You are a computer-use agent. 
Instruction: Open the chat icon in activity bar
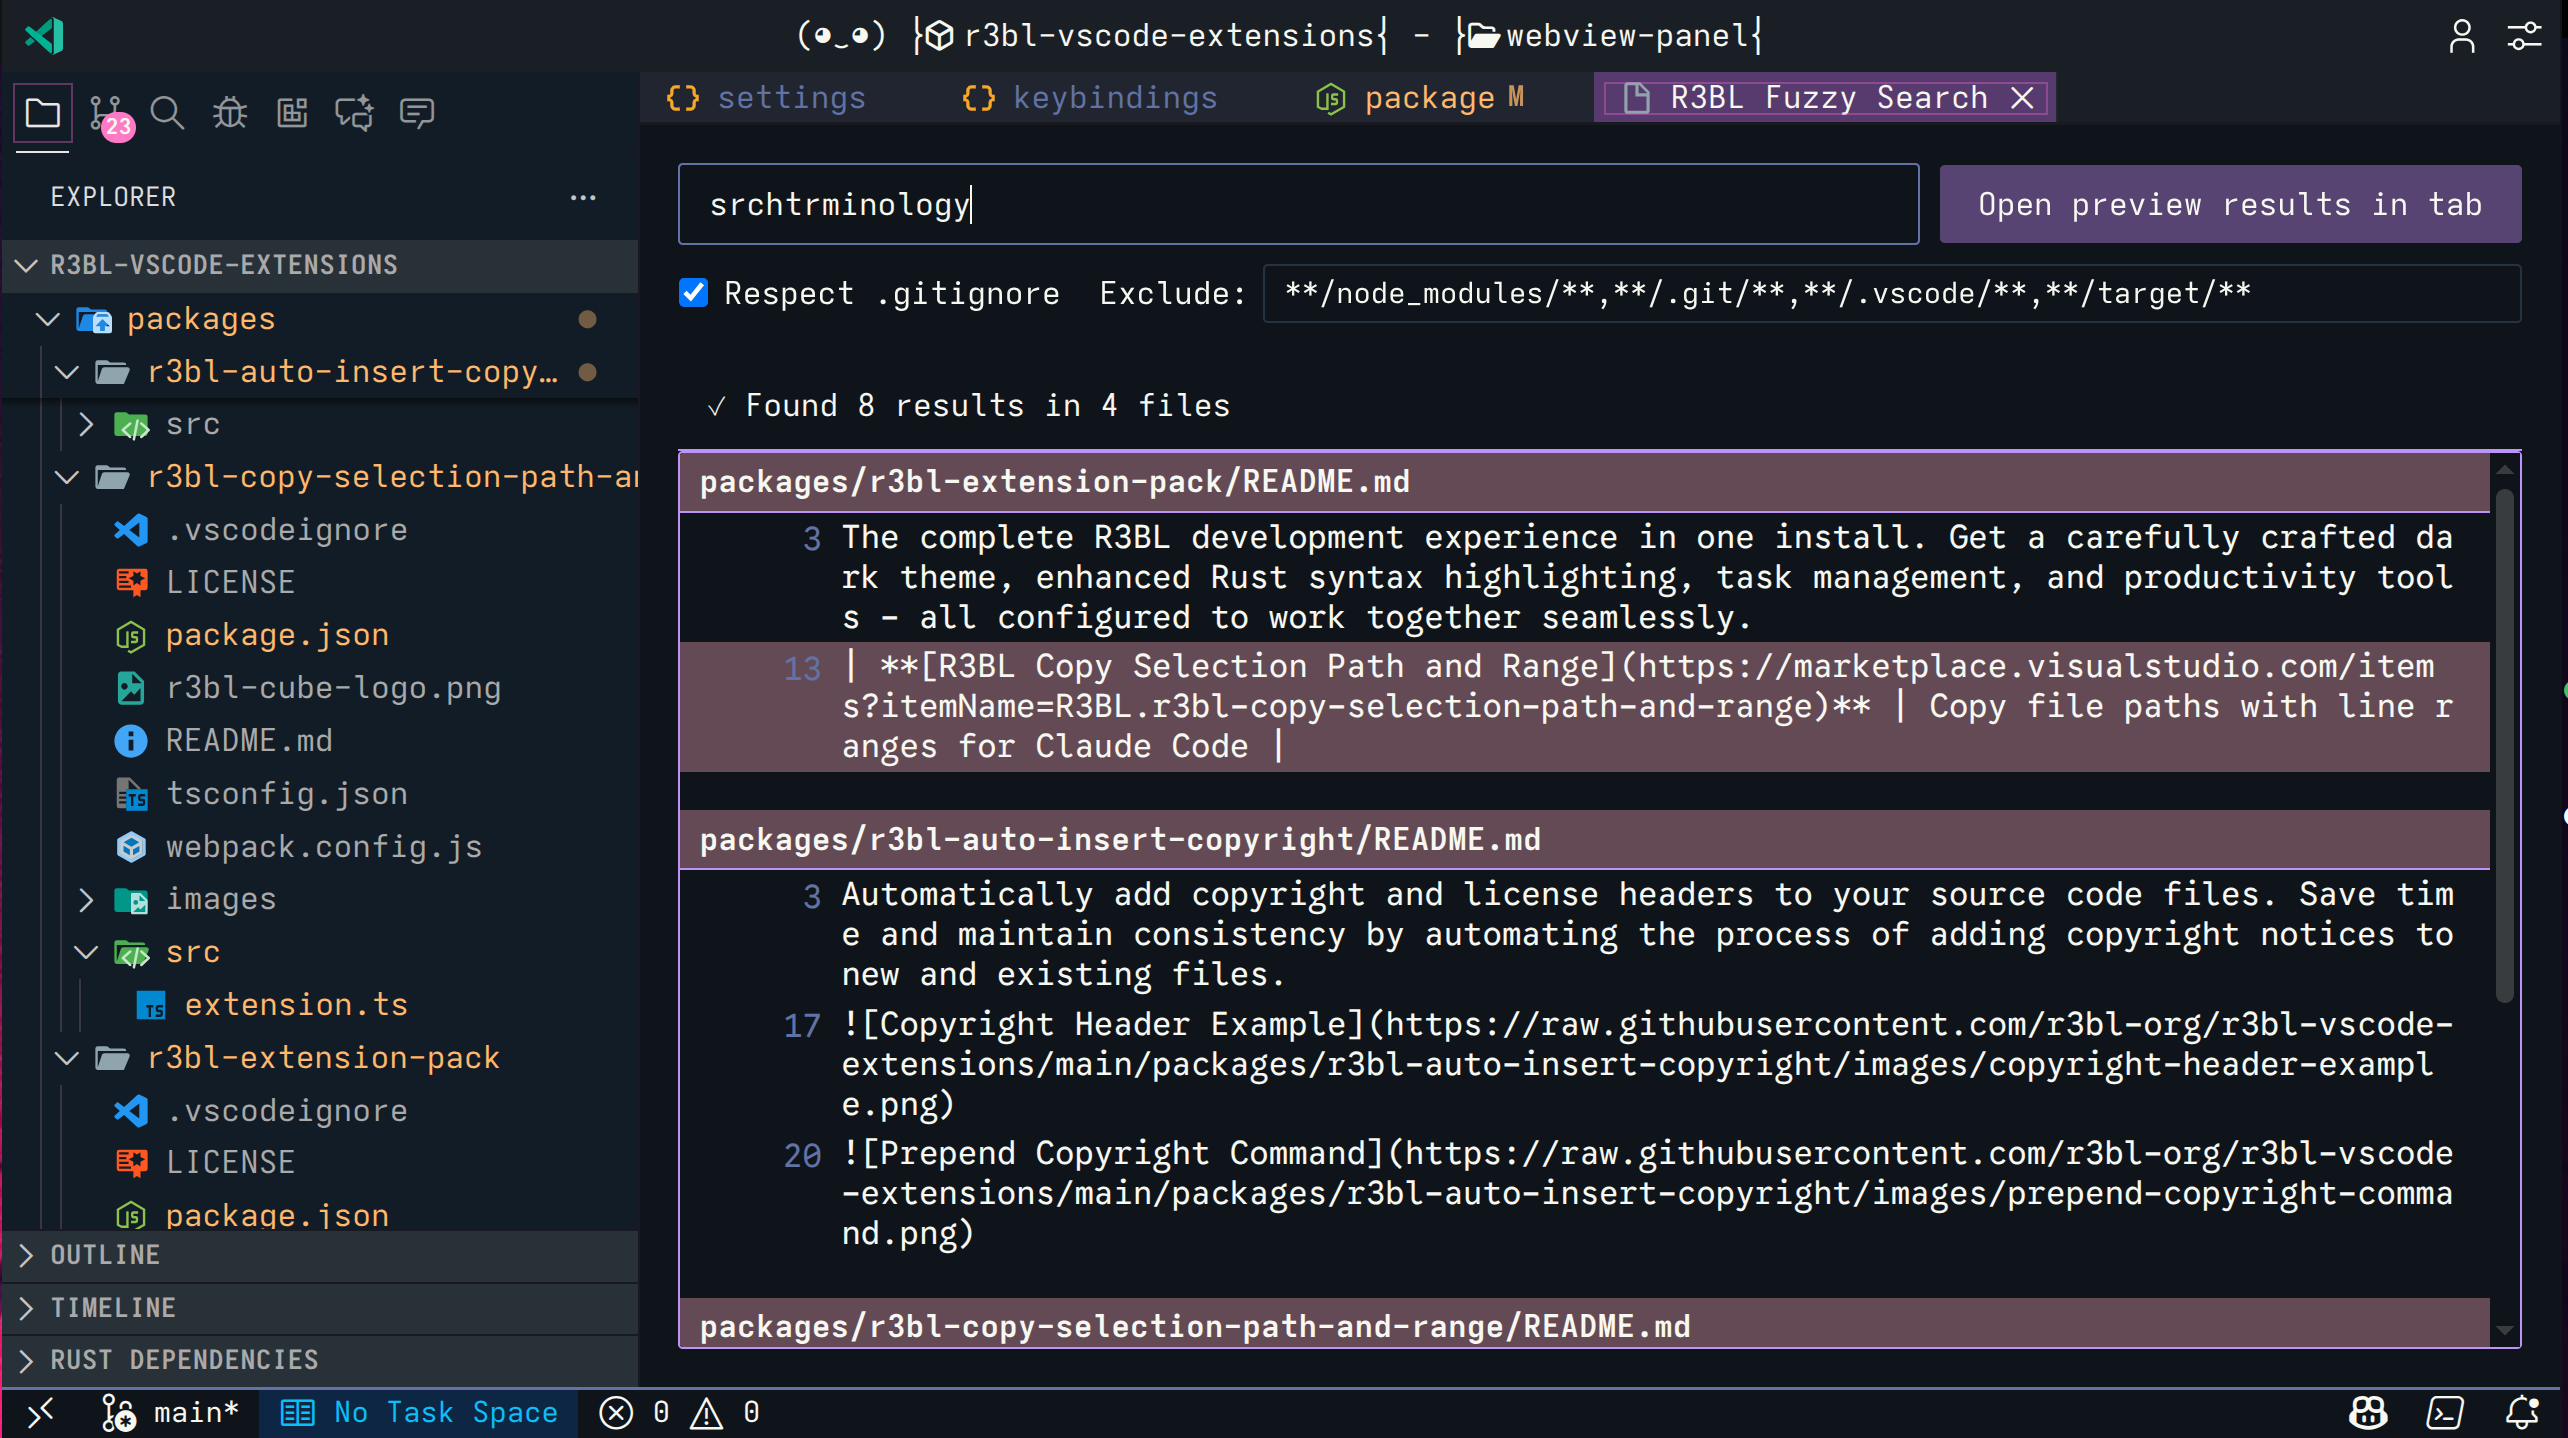[x=416, y=113]
